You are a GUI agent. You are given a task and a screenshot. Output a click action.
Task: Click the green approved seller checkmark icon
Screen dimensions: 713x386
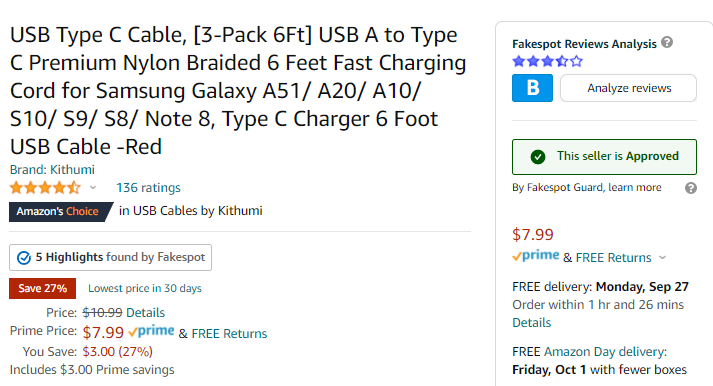[538, 157]
